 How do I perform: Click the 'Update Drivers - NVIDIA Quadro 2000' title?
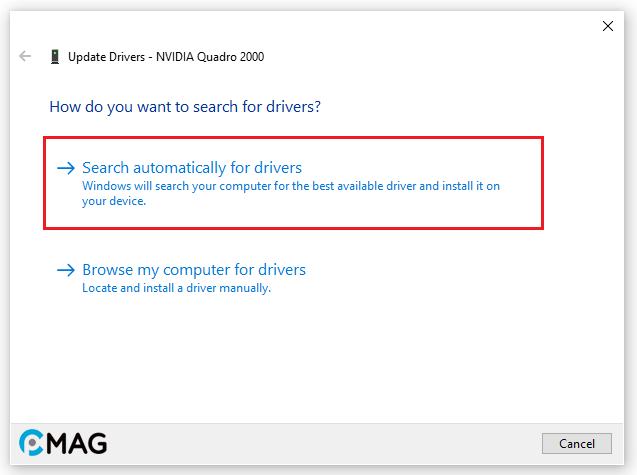click(166, 57)
